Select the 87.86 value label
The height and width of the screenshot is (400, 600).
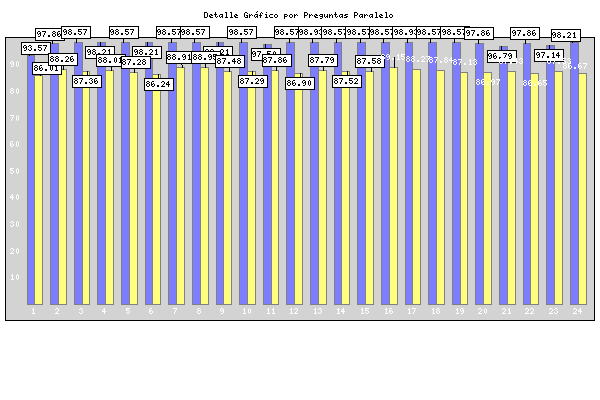[276, 60]
